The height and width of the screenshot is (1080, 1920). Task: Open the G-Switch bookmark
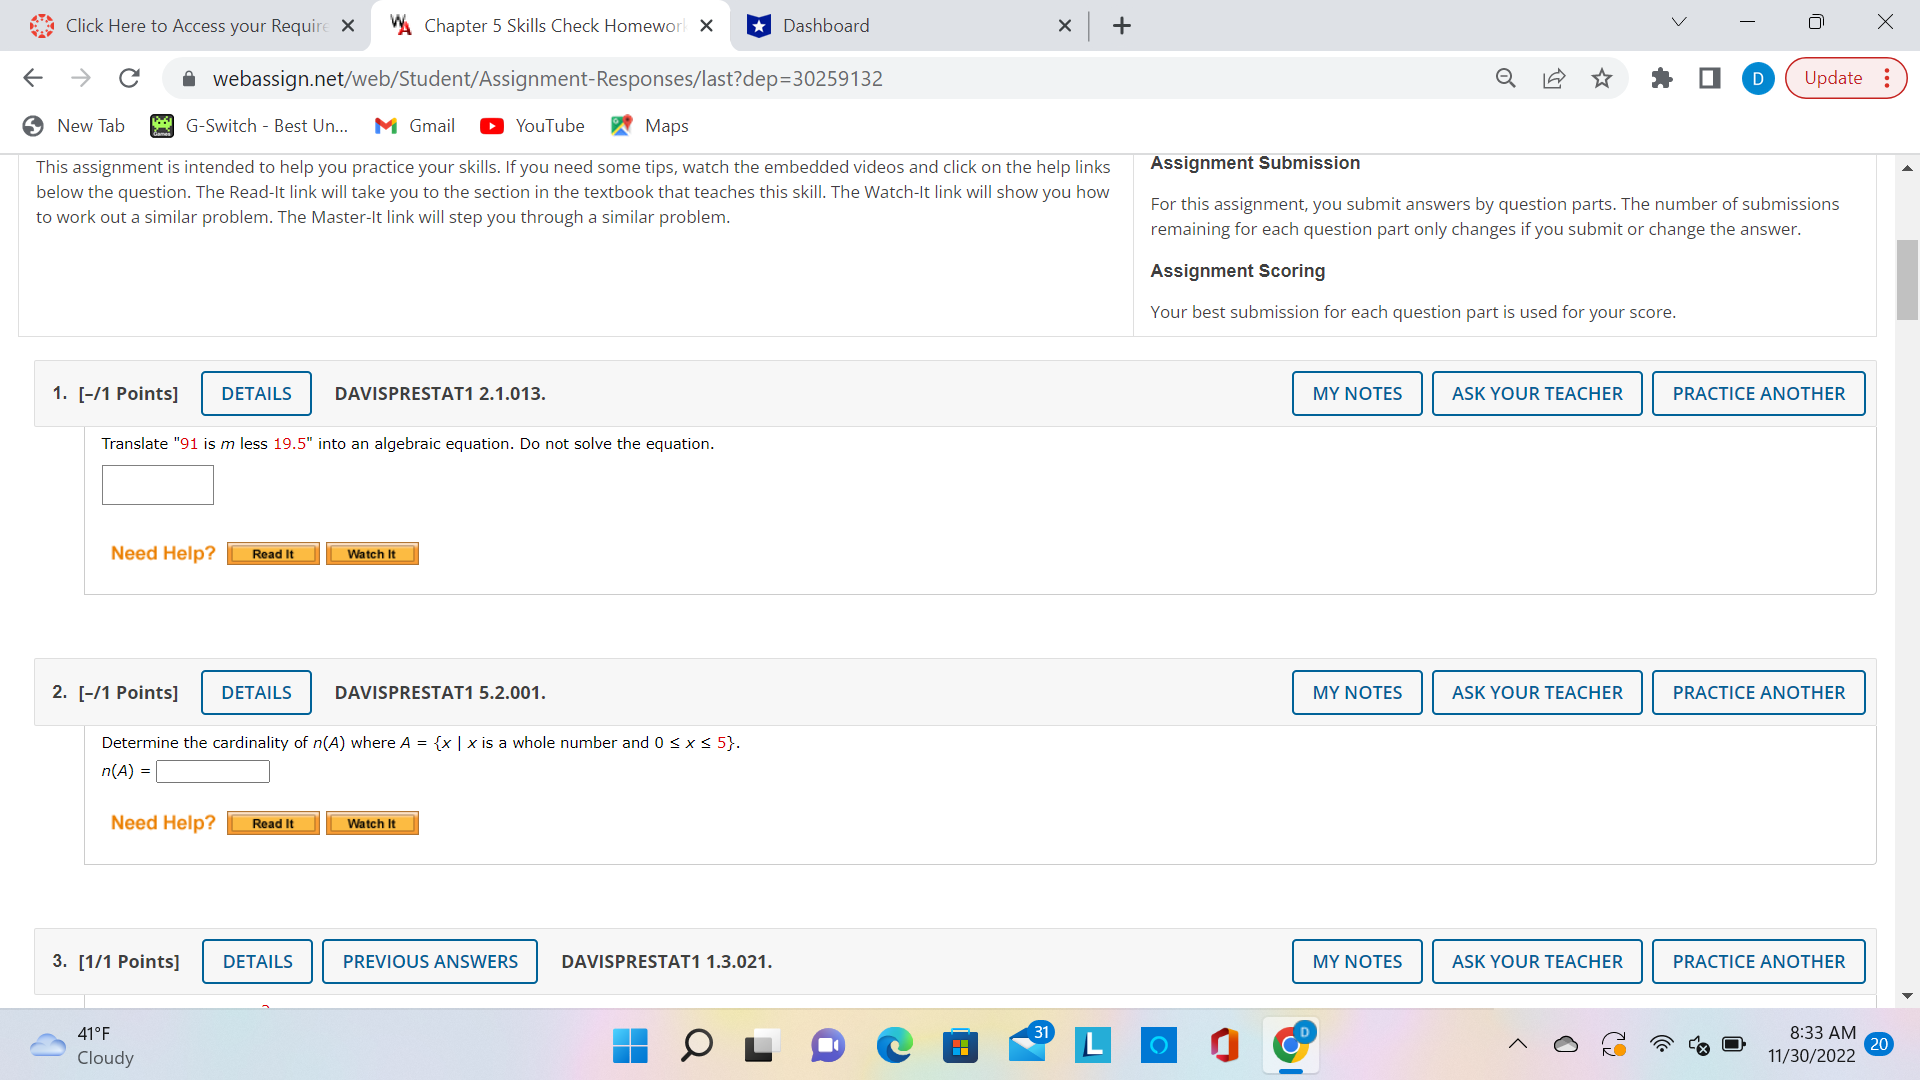click(249, 126)
